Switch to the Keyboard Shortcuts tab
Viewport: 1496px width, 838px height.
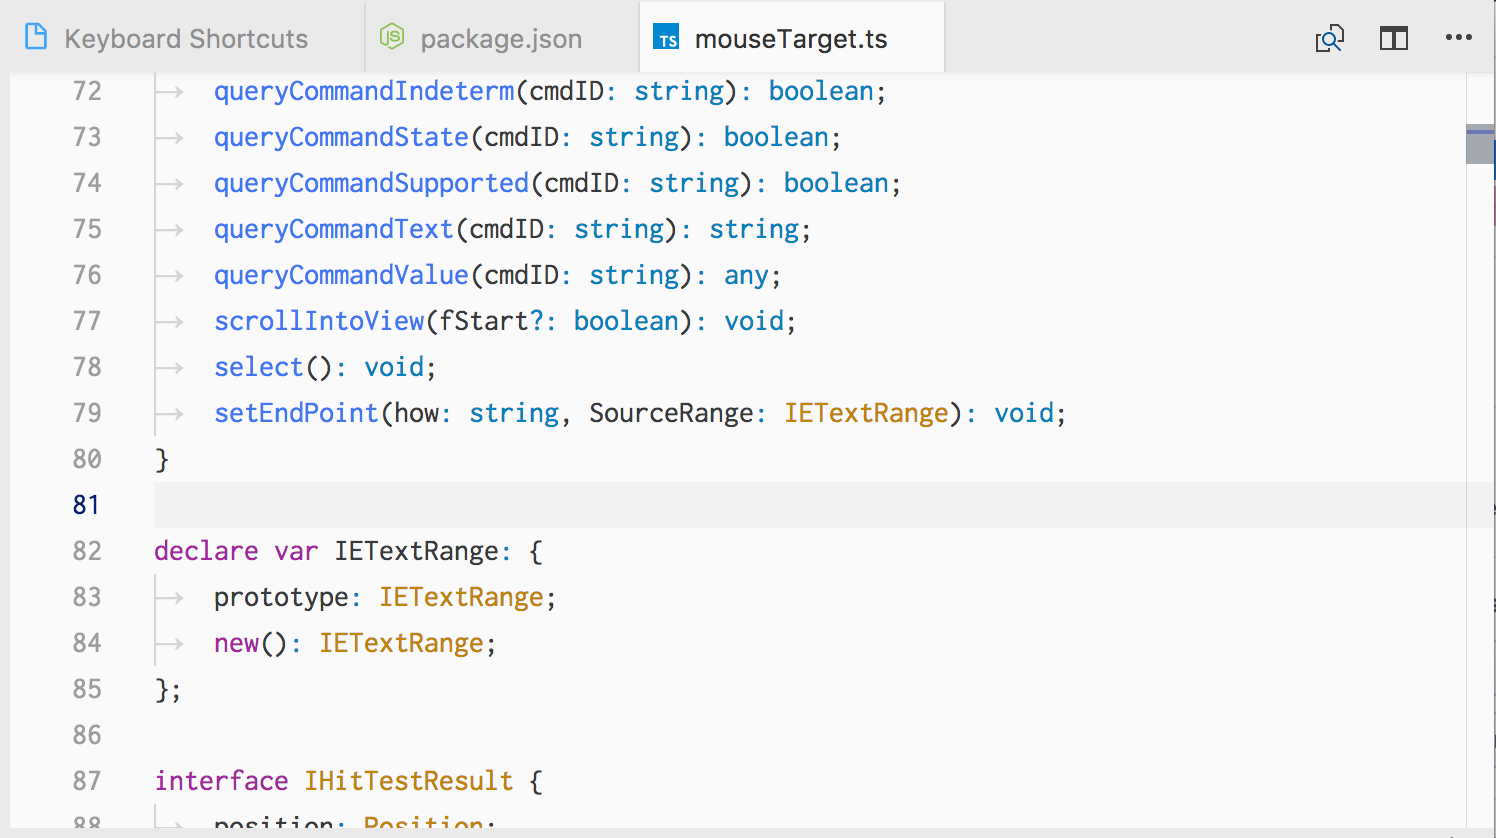(x=185, y=37)
